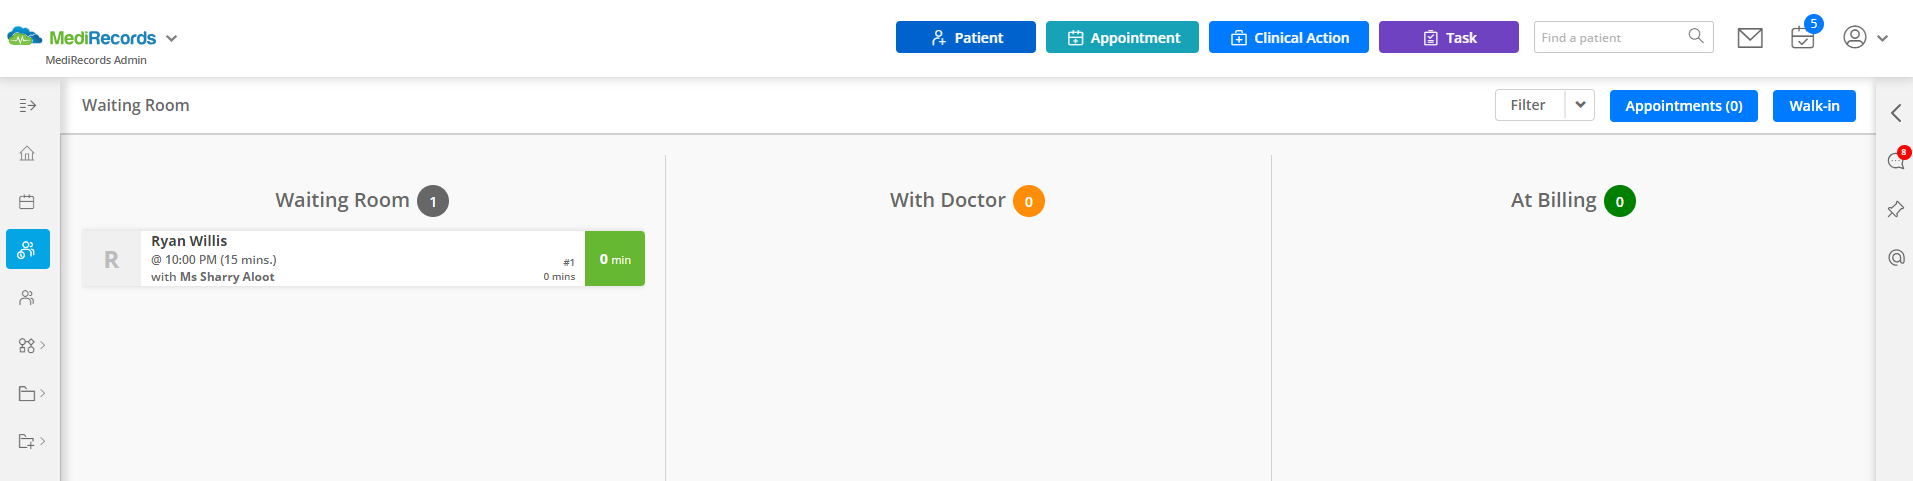Open chat icon with red notification badge
This screenshot has height=481, width=1913.
click(x=1896, y=160)
